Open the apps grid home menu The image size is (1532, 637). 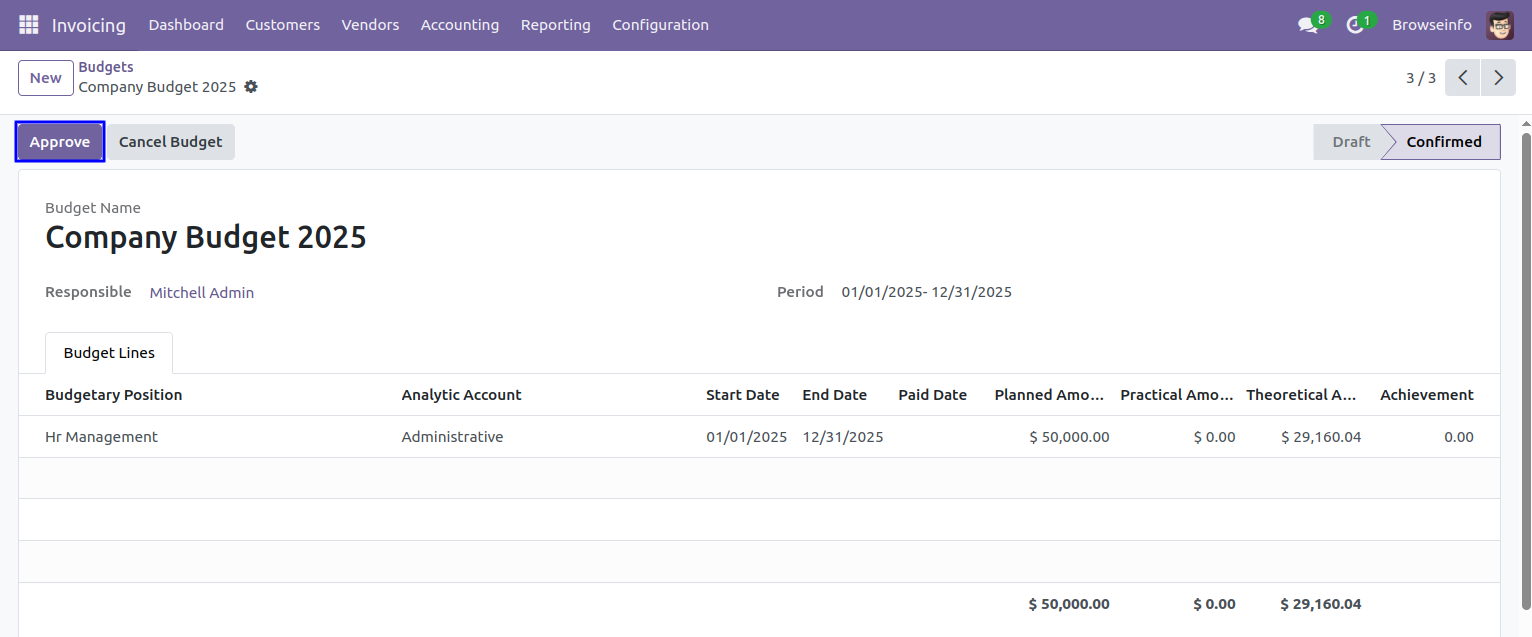[x=29, y=25]
